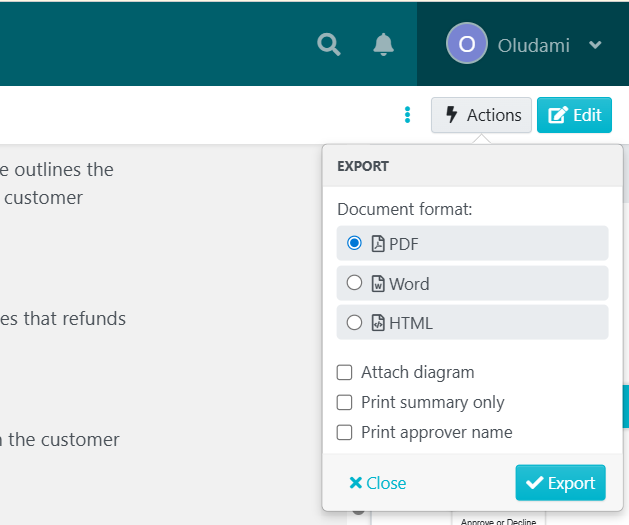This screenshot has height=525, width=629.
Task: Open the three-dot more options menu
Action: point(407,115)
